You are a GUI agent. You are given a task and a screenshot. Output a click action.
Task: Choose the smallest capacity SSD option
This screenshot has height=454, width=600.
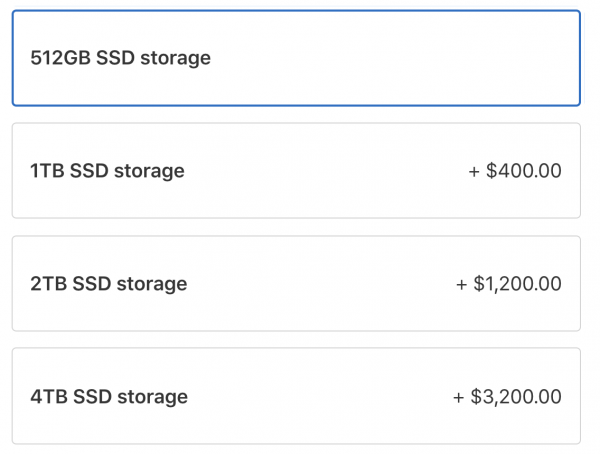pyautogui.click(x=296, y=58)
